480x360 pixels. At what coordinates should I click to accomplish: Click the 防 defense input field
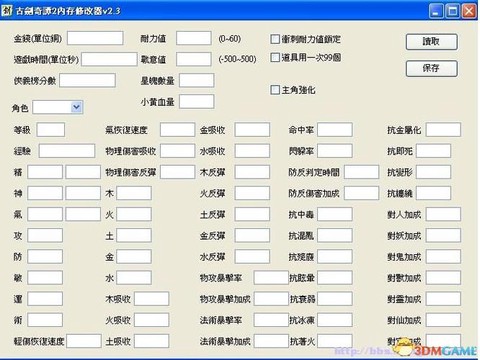coord(45,256)
